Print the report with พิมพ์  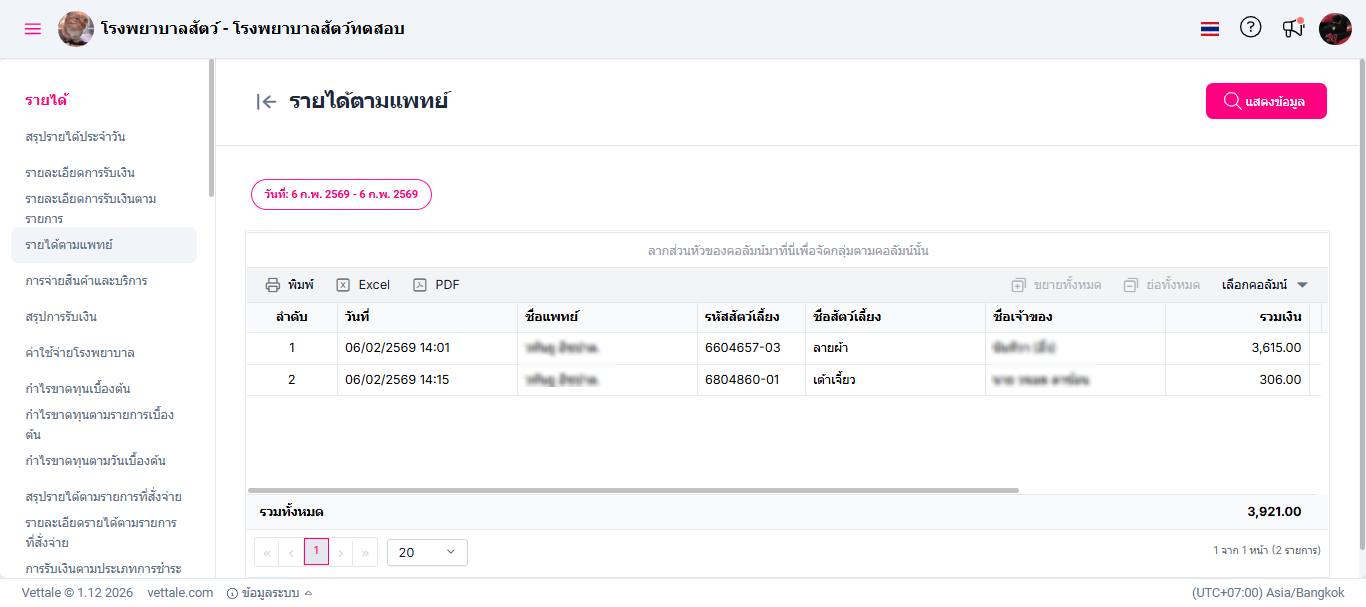(x=289, y=285)
